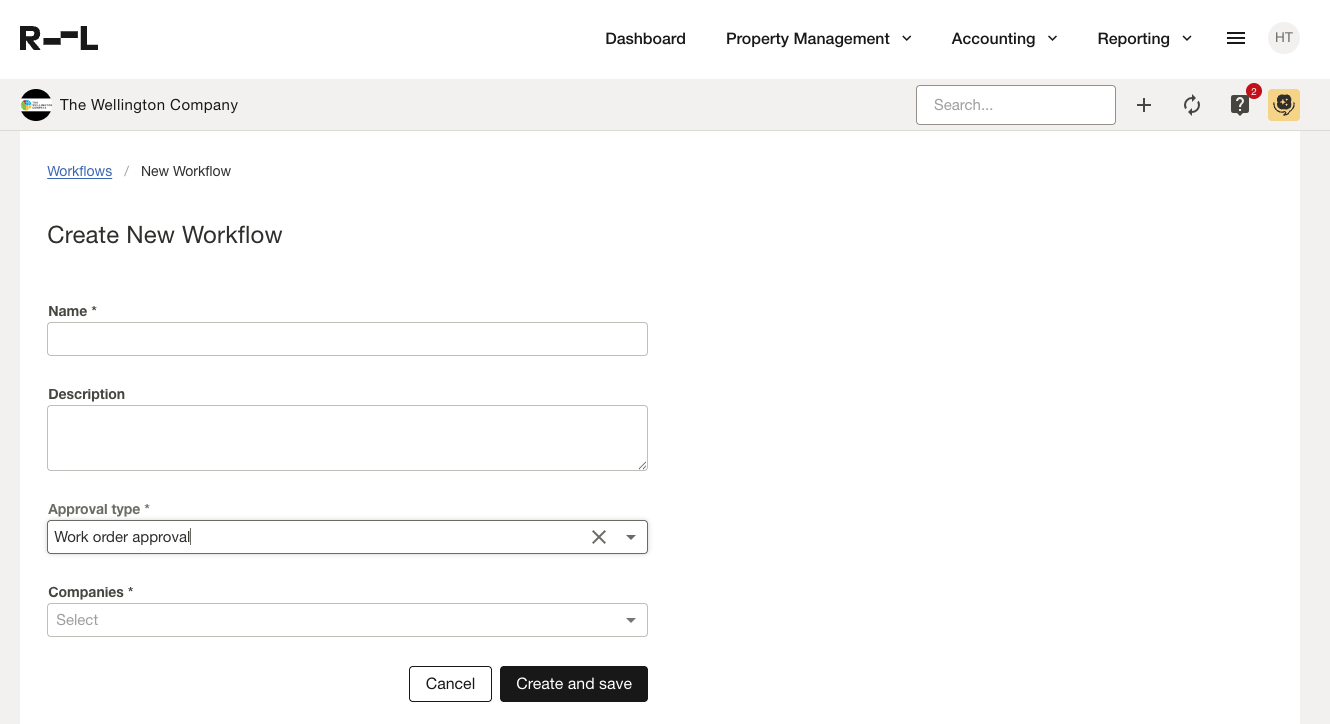Viewport: 1330px width, 724px height.
Task: Focus the workflow Name field
Action: (x=347, y=339)
